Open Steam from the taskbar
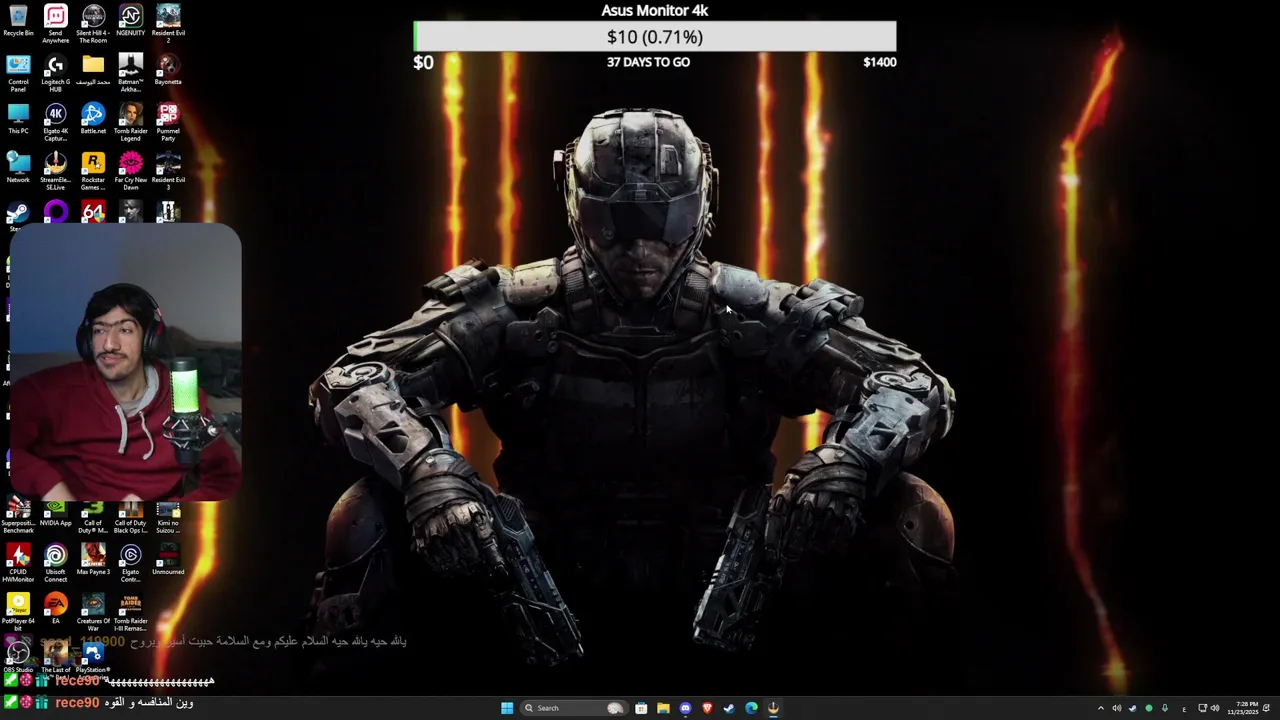The width and height of the screenshot is (1280, 720). [x=729, y=708]
